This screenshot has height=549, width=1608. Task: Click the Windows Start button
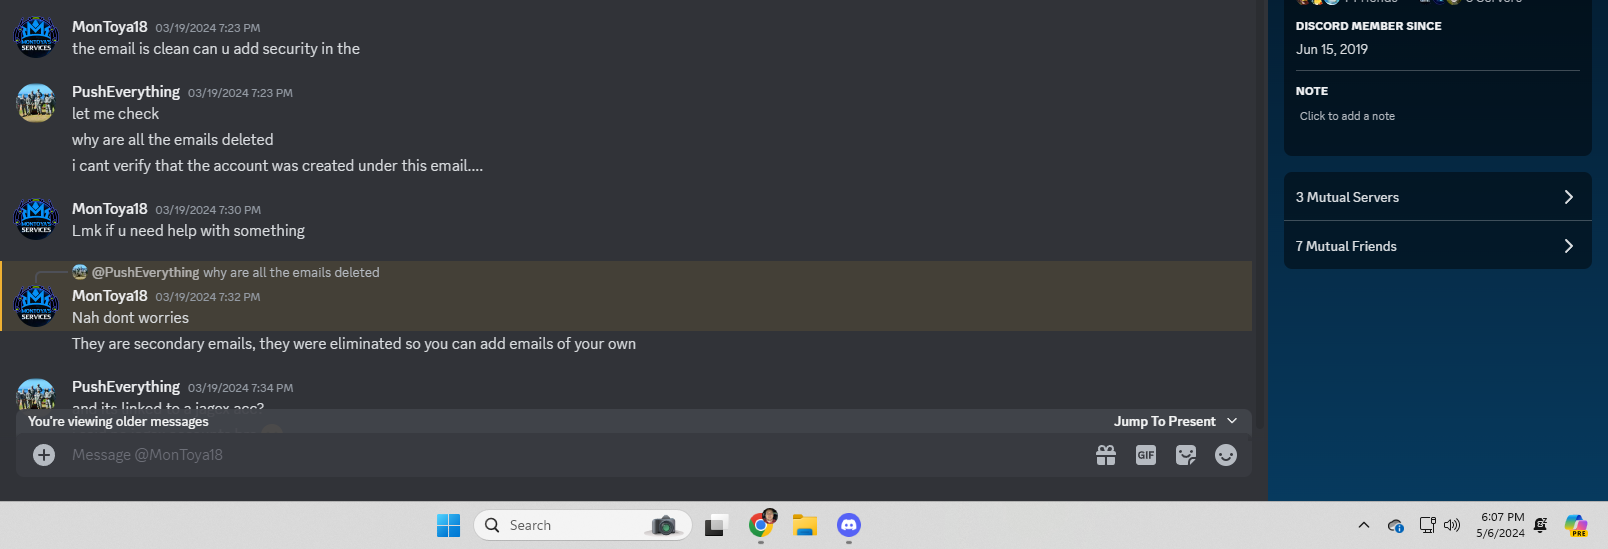(x=448, y=525)
